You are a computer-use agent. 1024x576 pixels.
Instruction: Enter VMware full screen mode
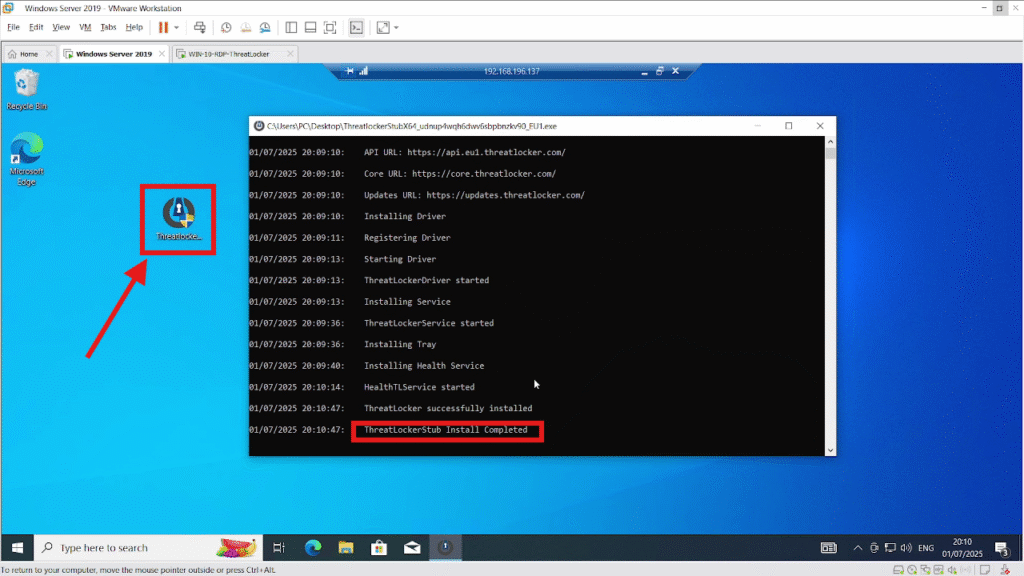330,27
